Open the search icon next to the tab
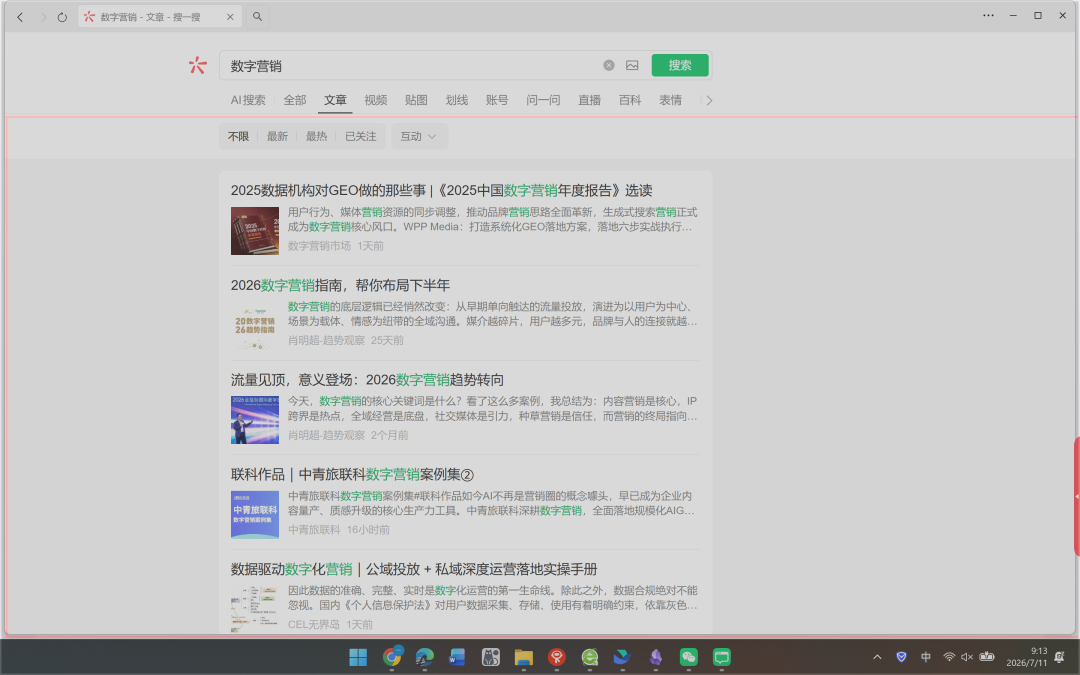Viewport: 1080px width, 675px height. pyautogui.click(x=257, y=17)
